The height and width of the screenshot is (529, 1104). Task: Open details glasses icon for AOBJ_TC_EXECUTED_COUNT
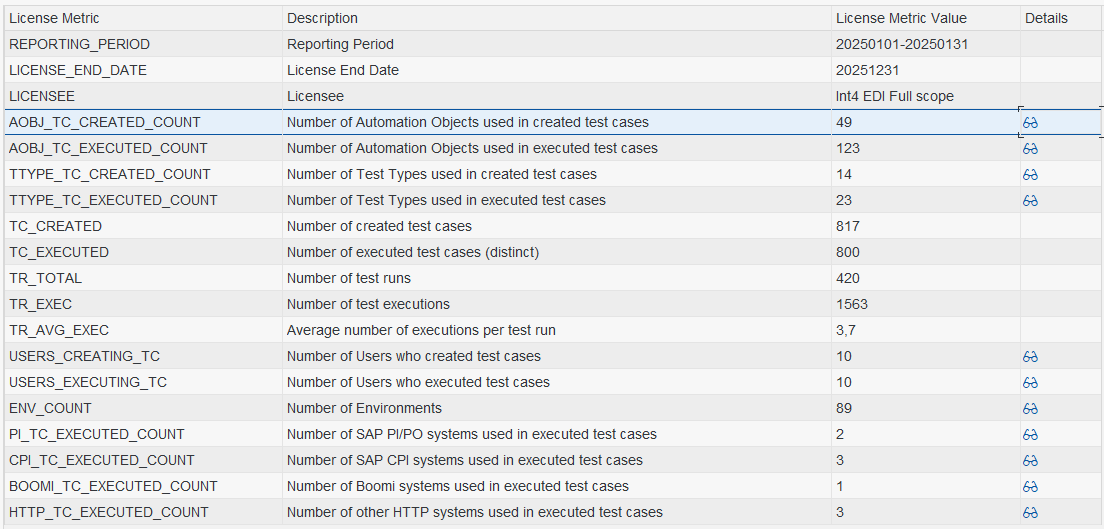point(1030,149)
